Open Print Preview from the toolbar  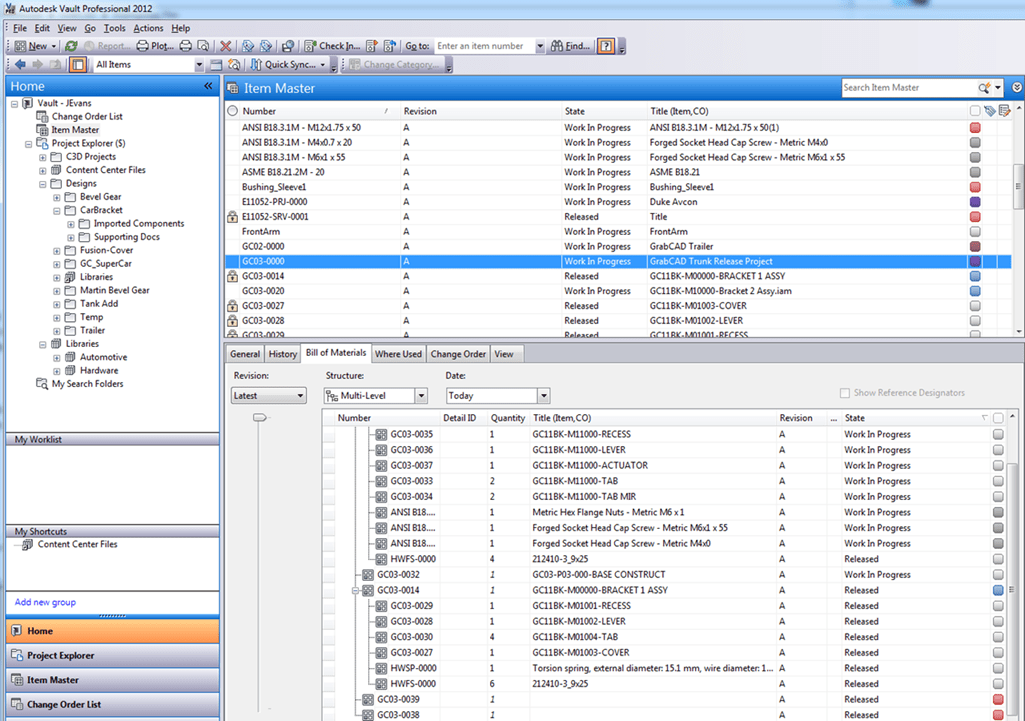(203, 46)
